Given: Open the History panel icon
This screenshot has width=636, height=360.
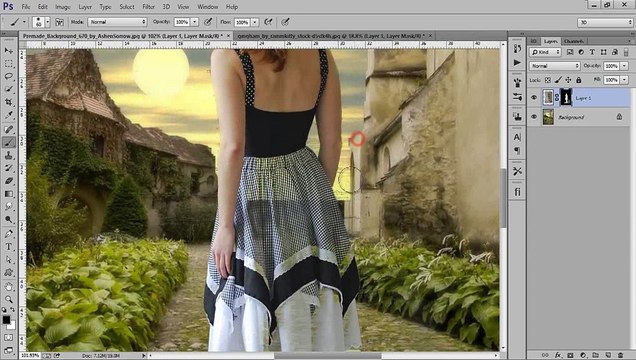Looking at the screenshot, I should (x=517, y=49).
